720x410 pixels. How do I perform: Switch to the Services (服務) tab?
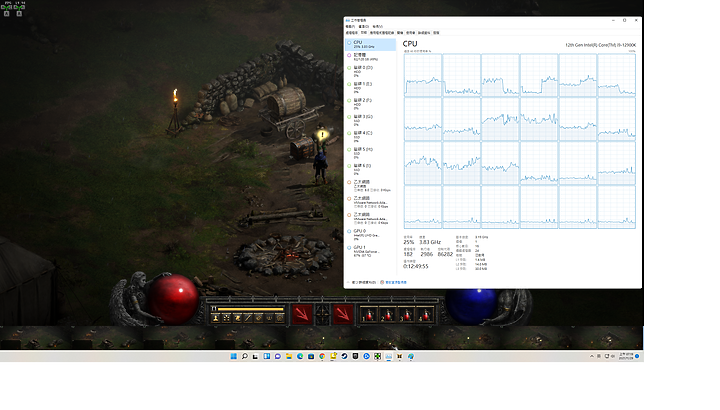click(436, 33)
